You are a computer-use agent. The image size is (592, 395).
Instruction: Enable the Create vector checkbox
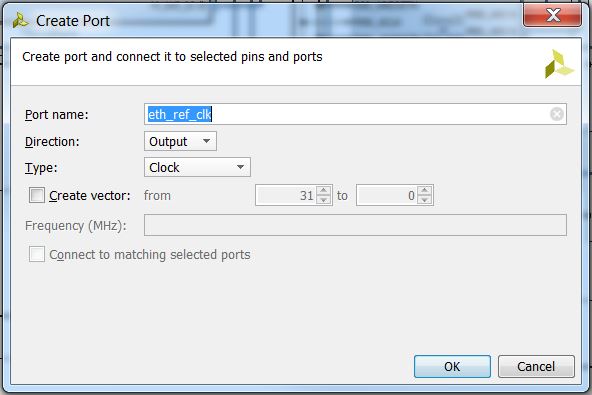(37, 195)
